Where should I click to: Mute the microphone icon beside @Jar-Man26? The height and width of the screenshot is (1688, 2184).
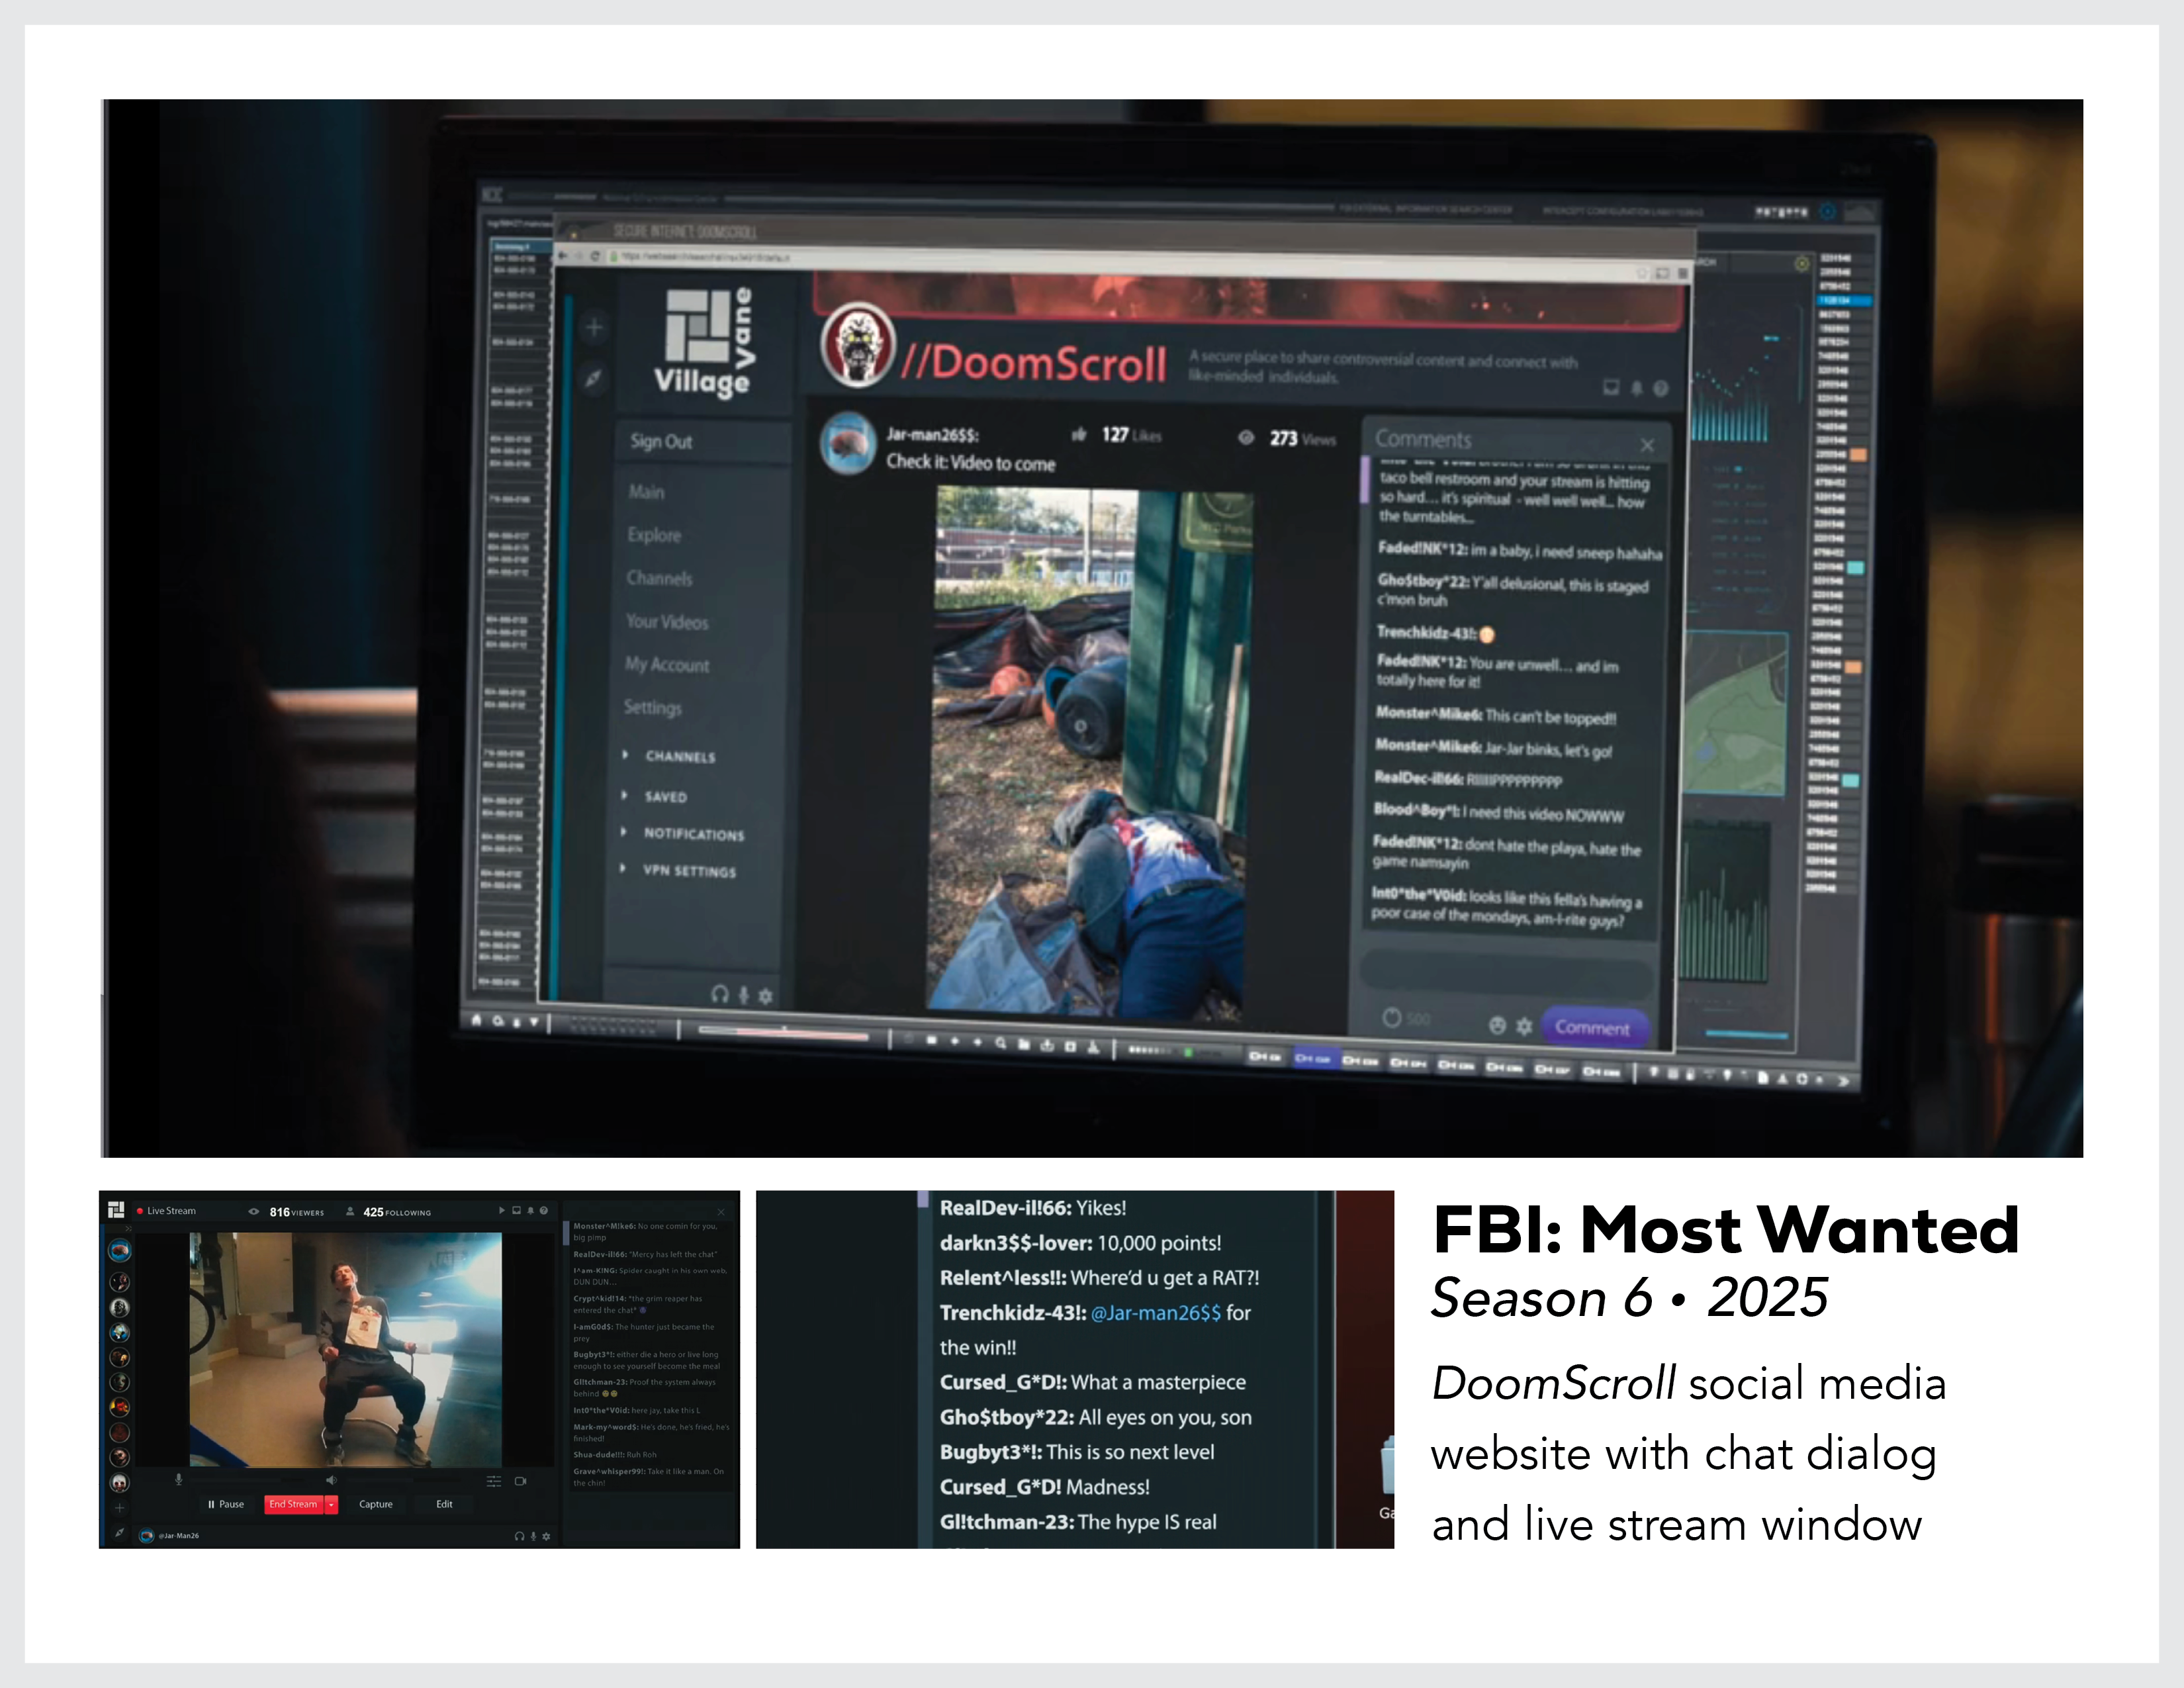[533, 1537]
